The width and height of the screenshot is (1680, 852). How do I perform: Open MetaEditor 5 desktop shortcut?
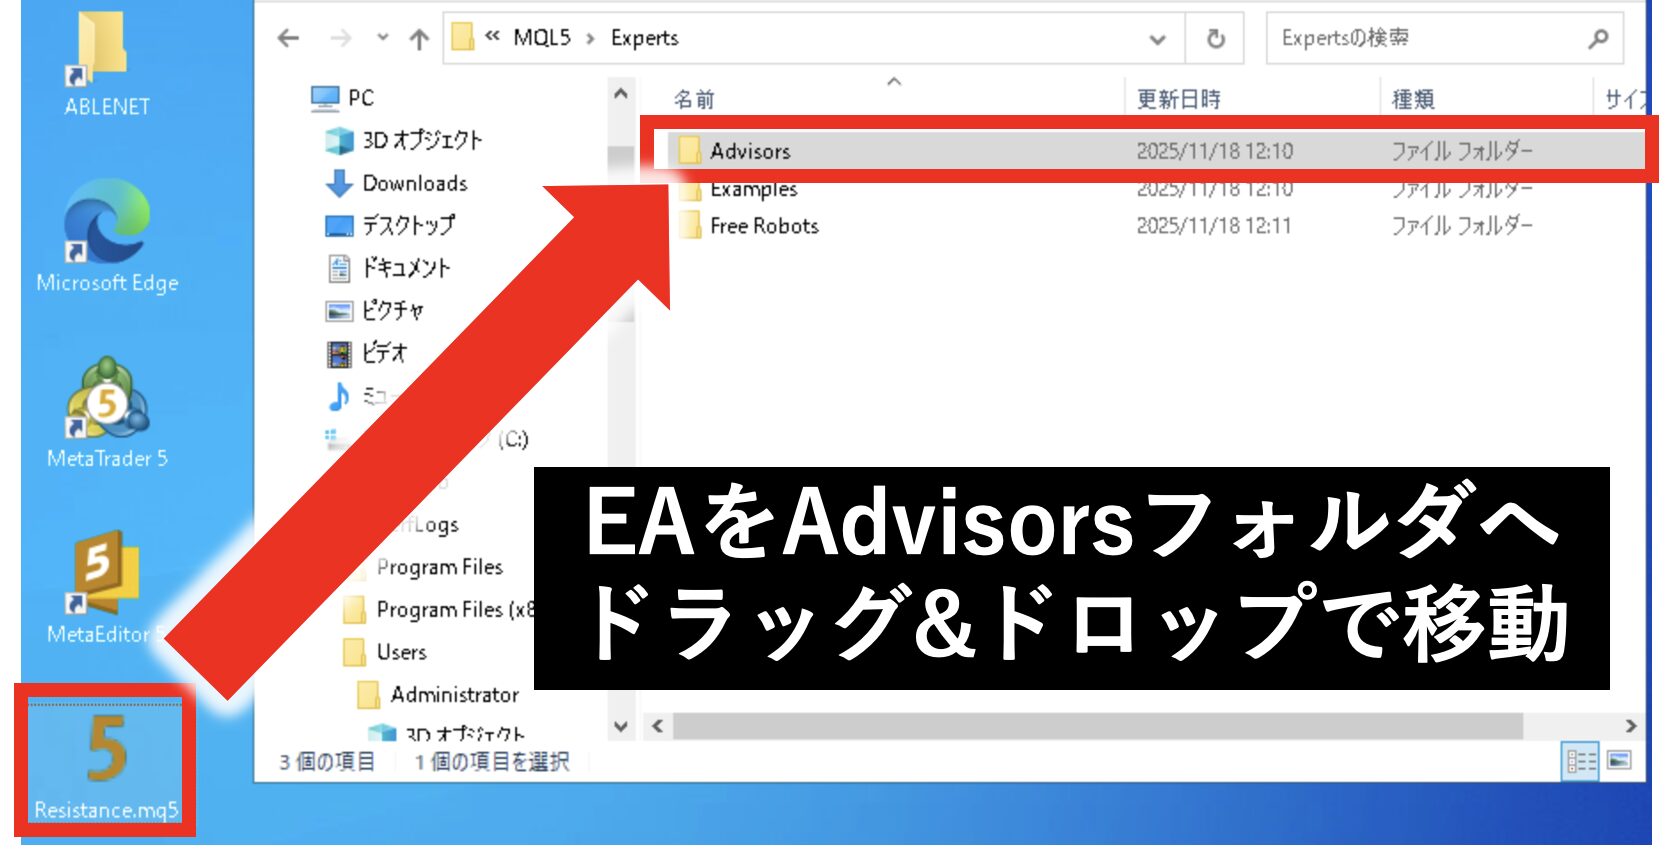tap(100, 585)
